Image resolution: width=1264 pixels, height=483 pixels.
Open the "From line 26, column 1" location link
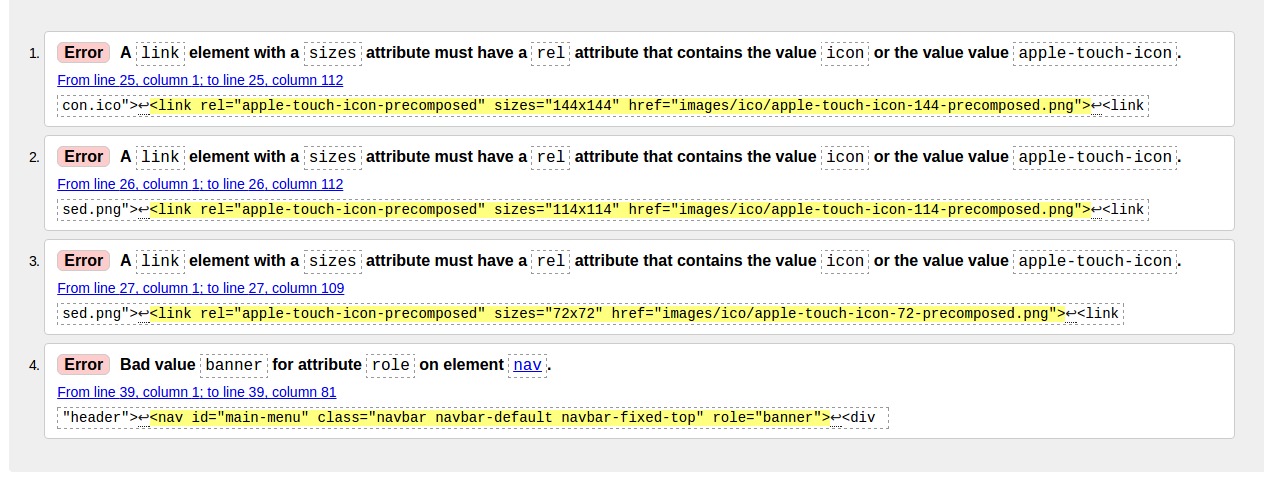[200, 184]
